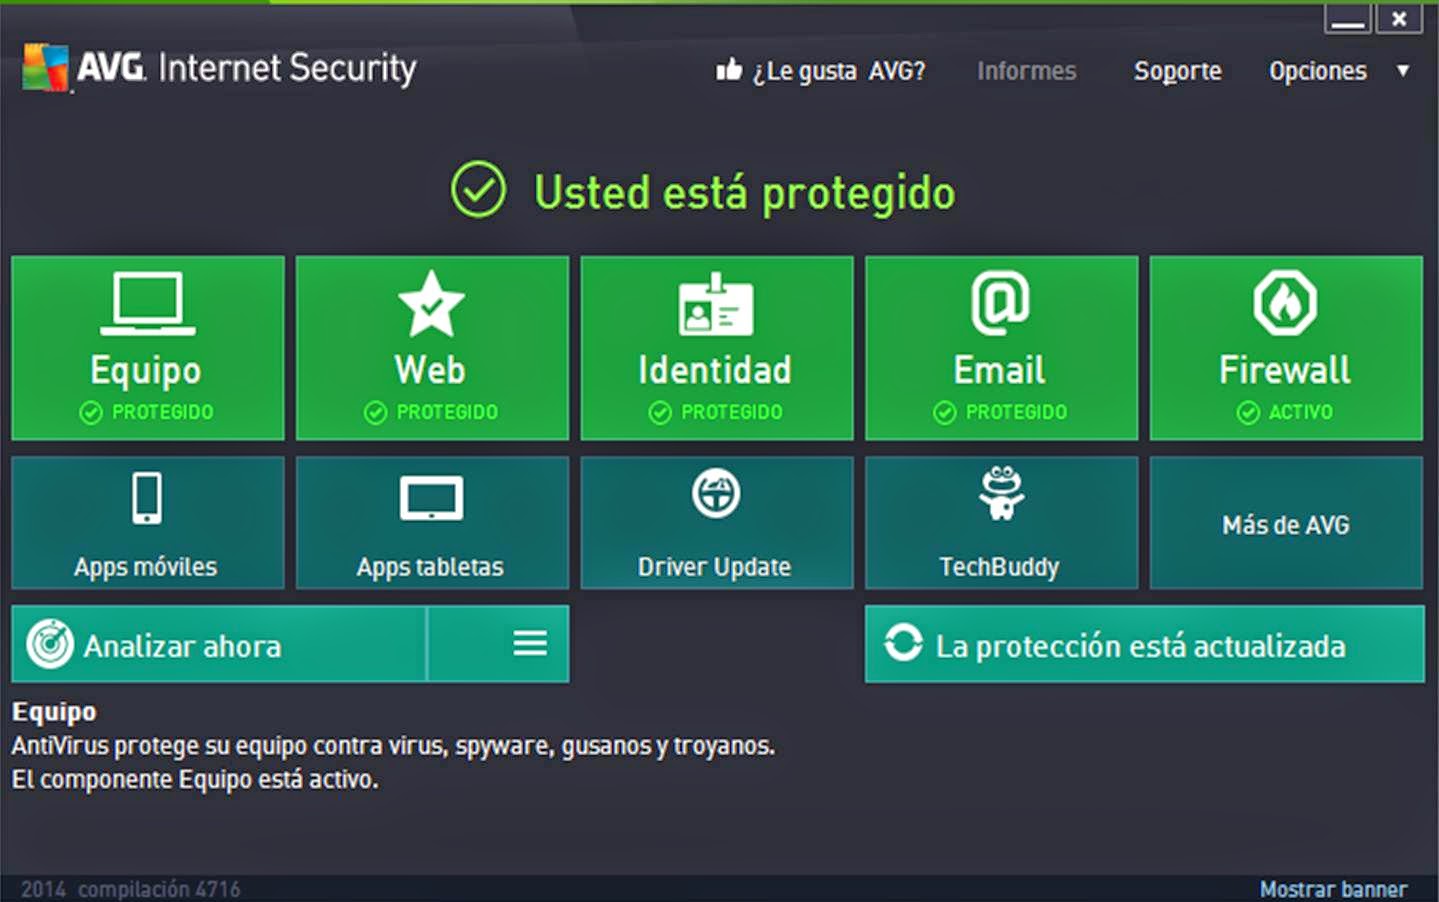The image size is (1439, 902).
Task: Minimize the AVG window
Action: point(1347,18)
